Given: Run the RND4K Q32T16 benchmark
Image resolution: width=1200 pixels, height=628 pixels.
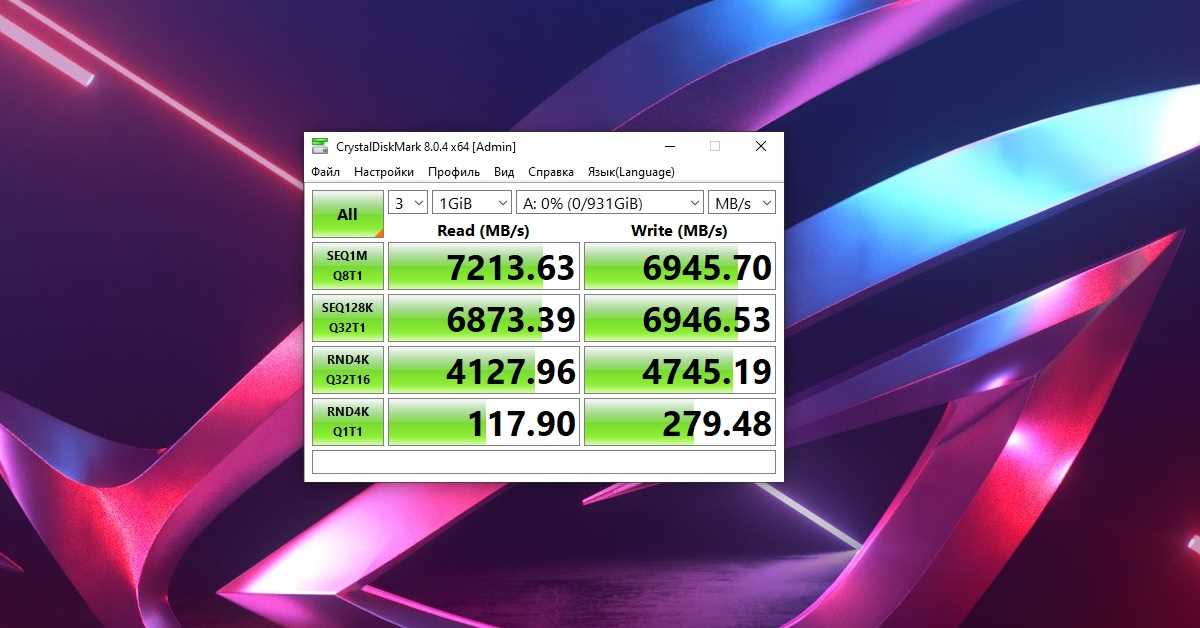Looking at the screenshot, I should click(x=348, y=370).
